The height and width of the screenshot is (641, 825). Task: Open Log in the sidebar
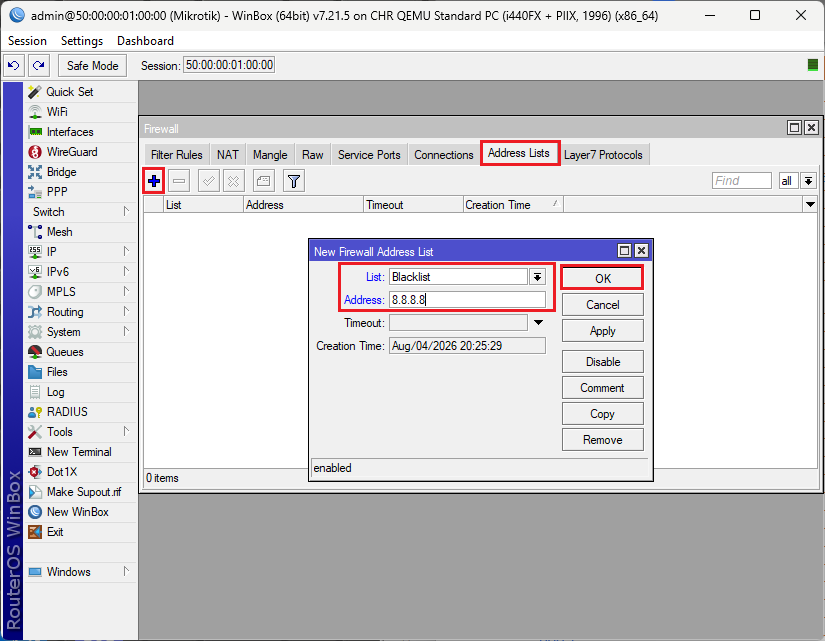(x=82, y=392)
